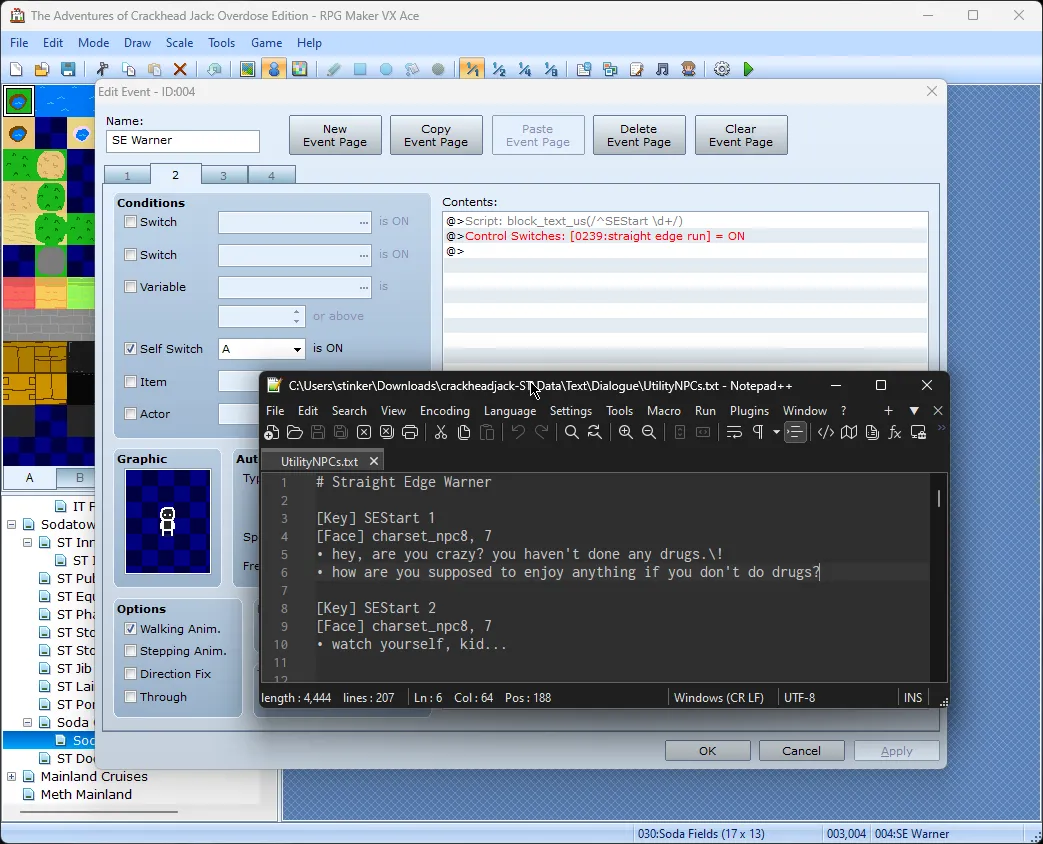The image size is (1043, 844).
Task: Click the event Graphic character preview
Action: pyautogui.click(x=168, y=521)
